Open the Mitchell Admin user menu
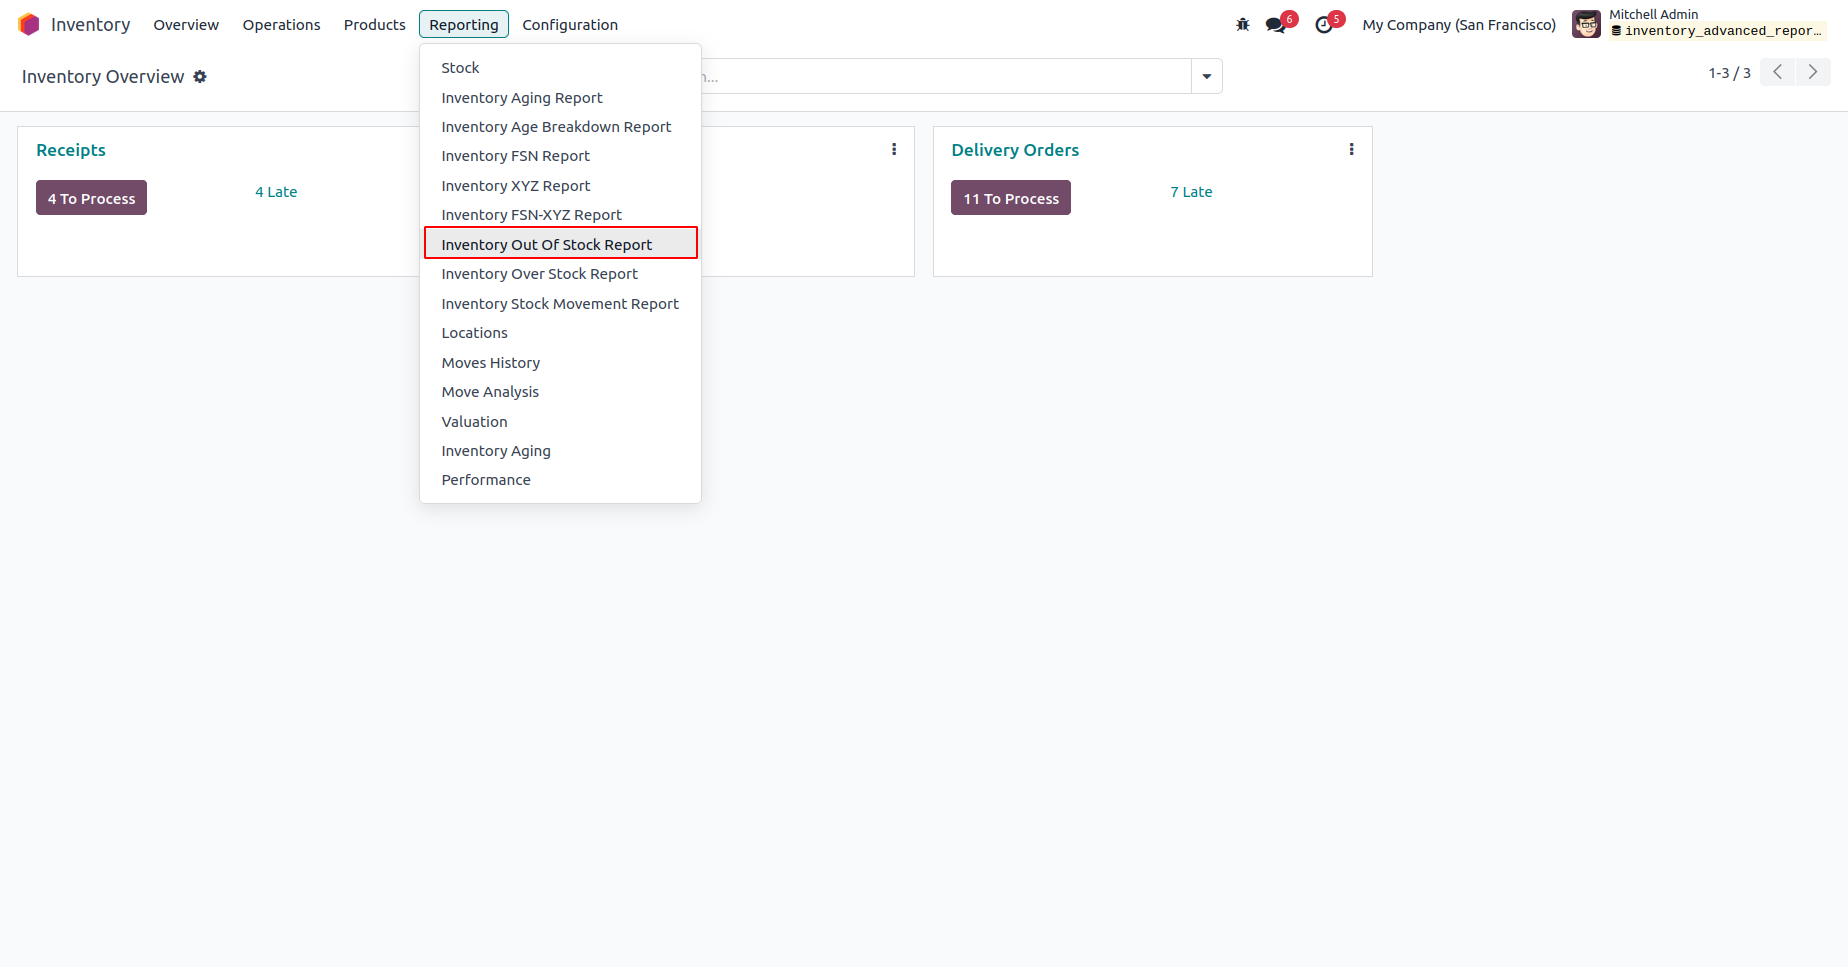This screenshot has width=1848, height=967. click(x=1700, y=24)
